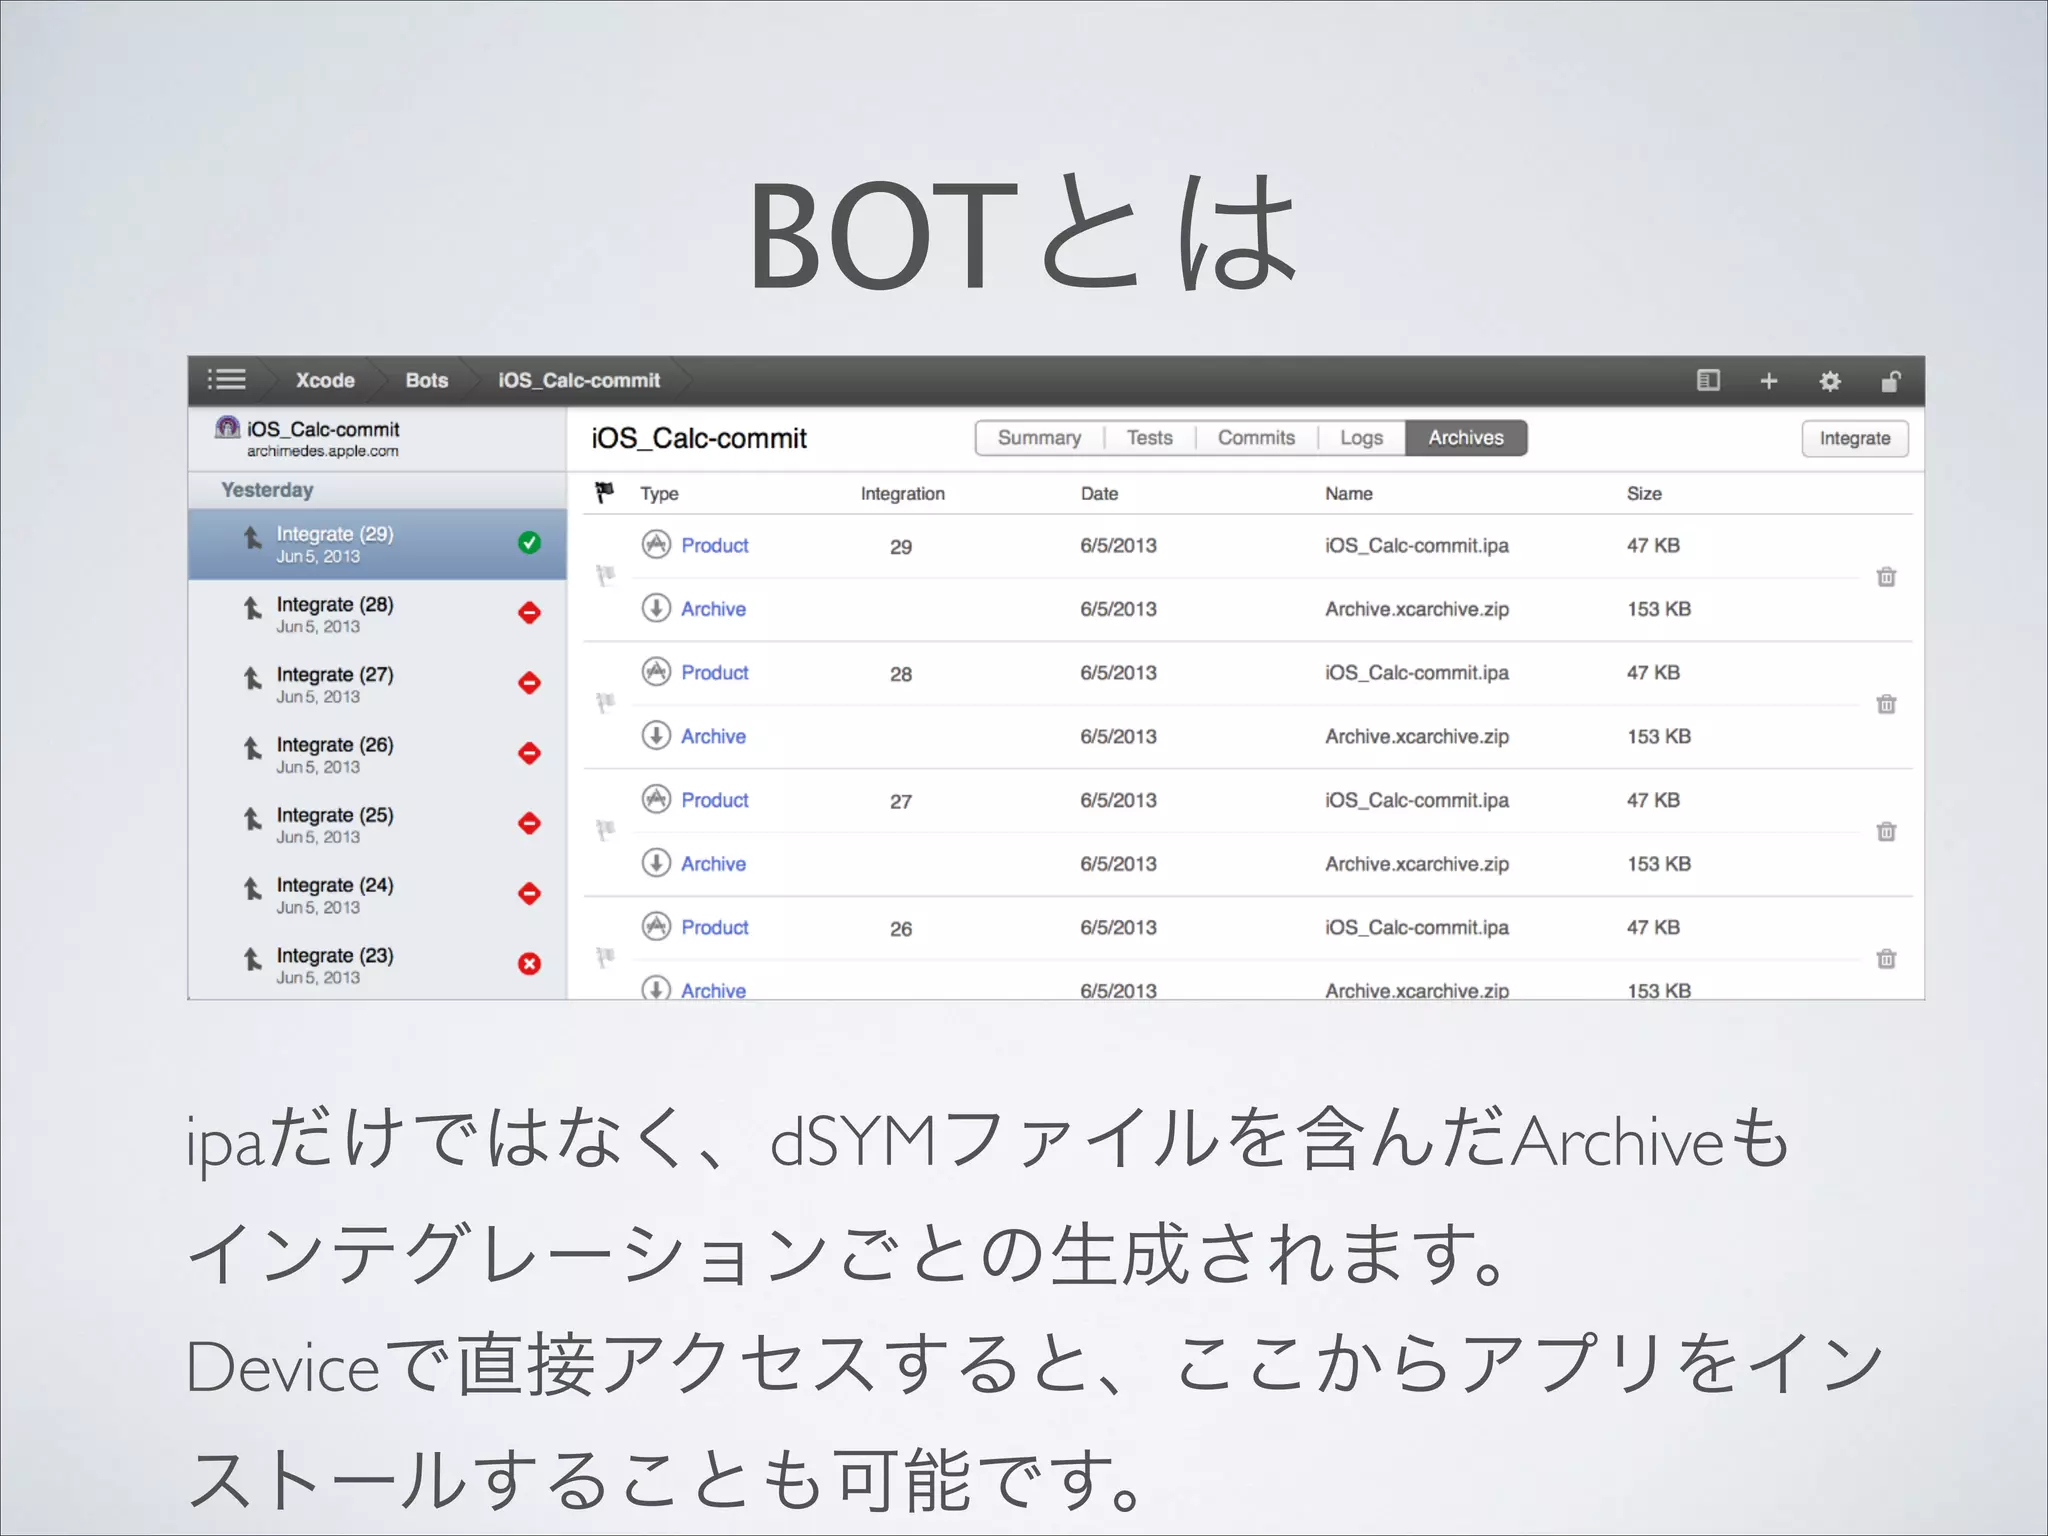Open the list menu icon in the toolbar
Screen dimensions: 2048x1536
tap(226, 380)
